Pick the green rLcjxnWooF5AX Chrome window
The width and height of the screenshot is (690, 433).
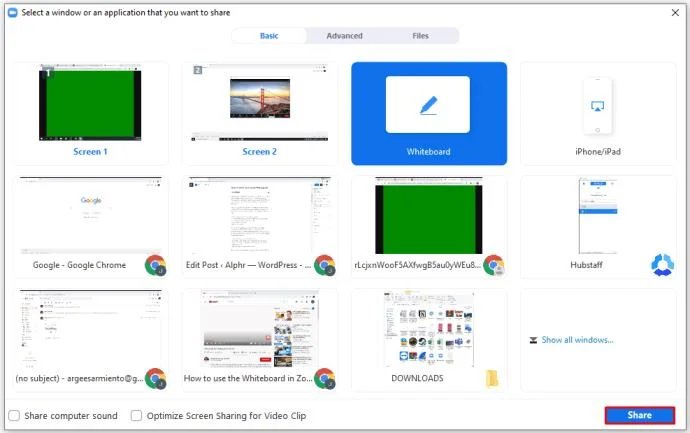click(x=429, y=227)
